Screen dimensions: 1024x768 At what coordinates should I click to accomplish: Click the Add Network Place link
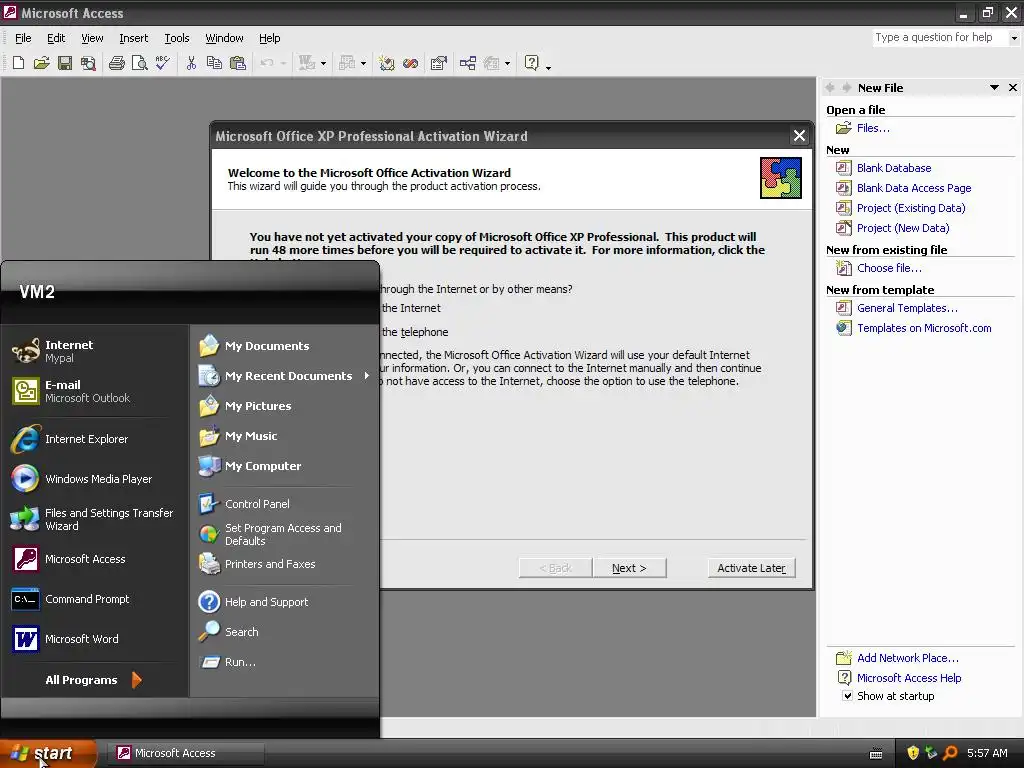(x=908, y=658)
